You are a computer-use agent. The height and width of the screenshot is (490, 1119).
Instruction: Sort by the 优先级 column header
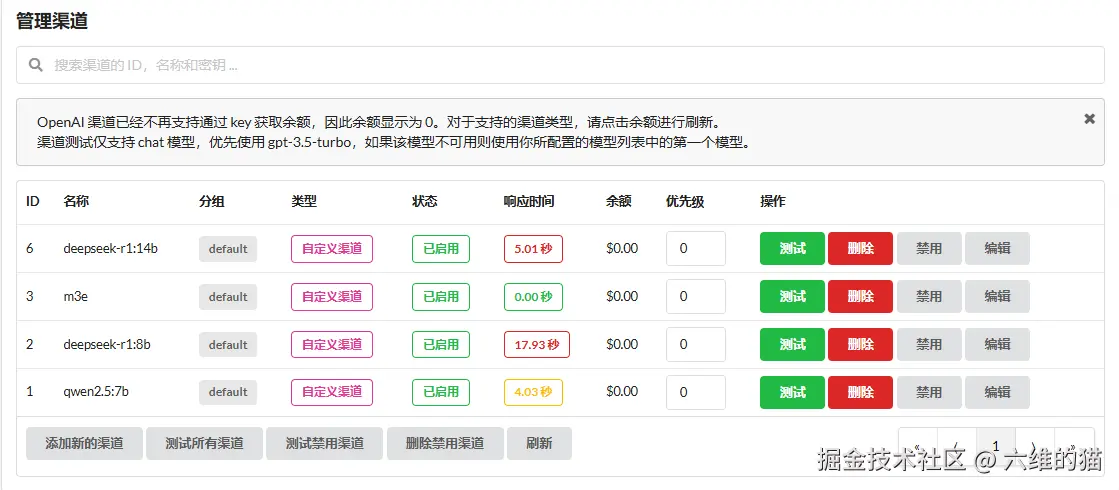685,201
